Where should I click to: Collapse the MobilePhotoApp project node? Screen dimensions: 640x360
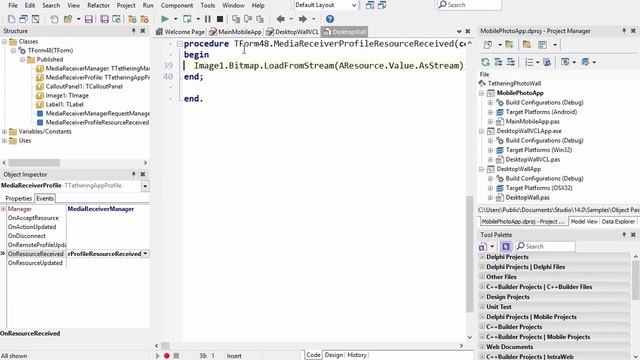point(481,93)
